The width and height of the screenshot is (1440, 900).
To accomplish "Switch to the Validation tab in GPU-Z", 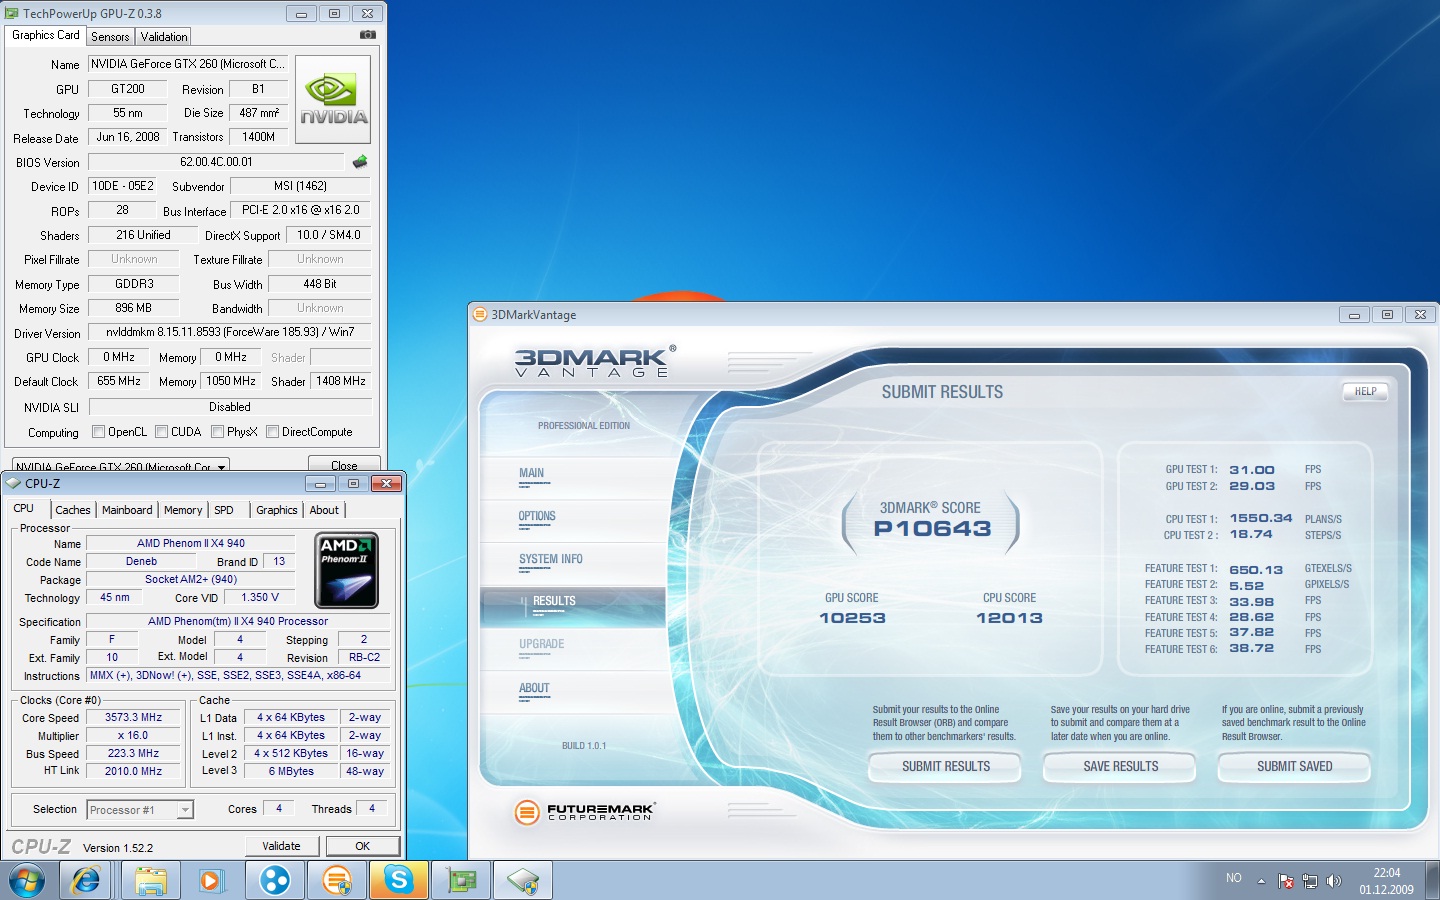I will 164,36.
